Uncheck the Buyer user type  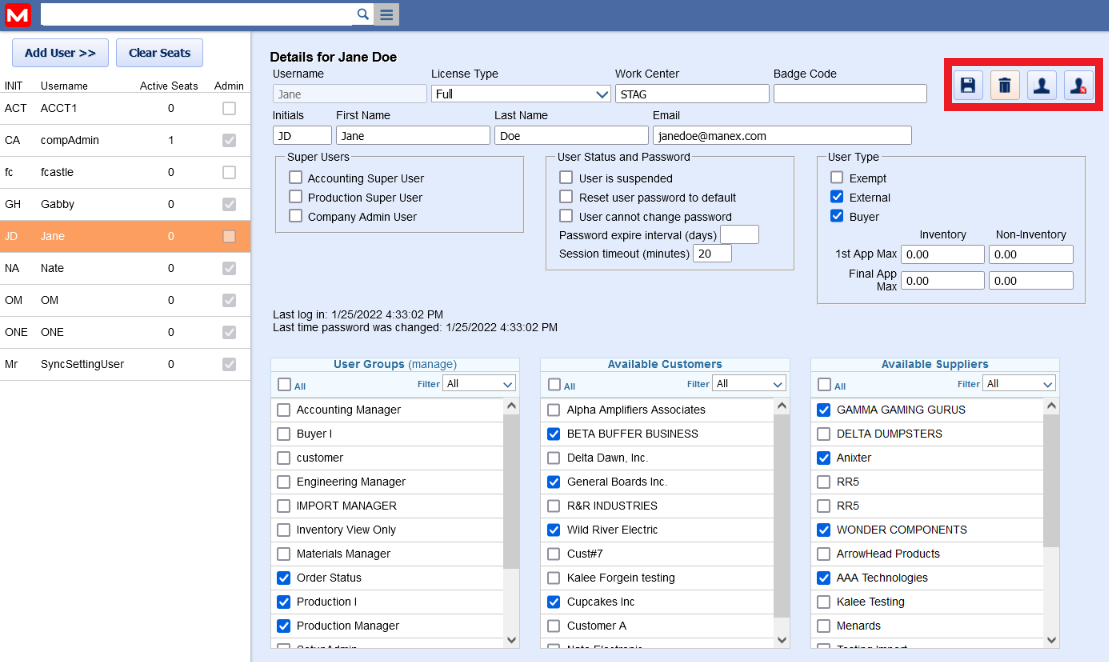click(837, 216)
